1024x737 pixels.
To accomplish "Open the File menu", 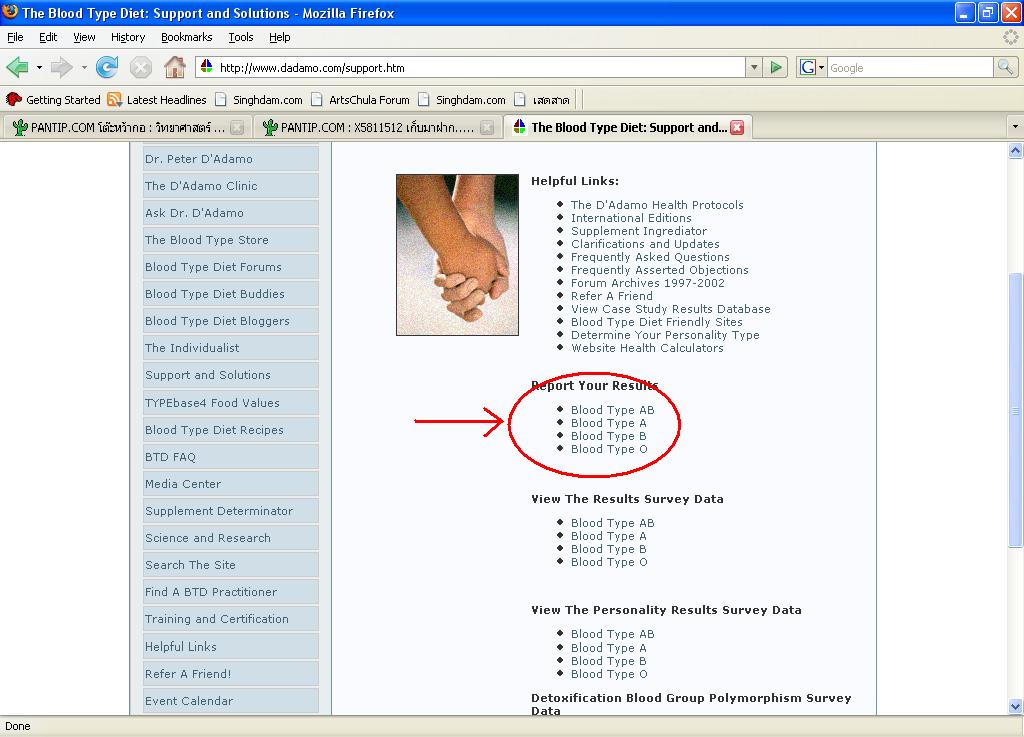I will (x=15, y=37).
